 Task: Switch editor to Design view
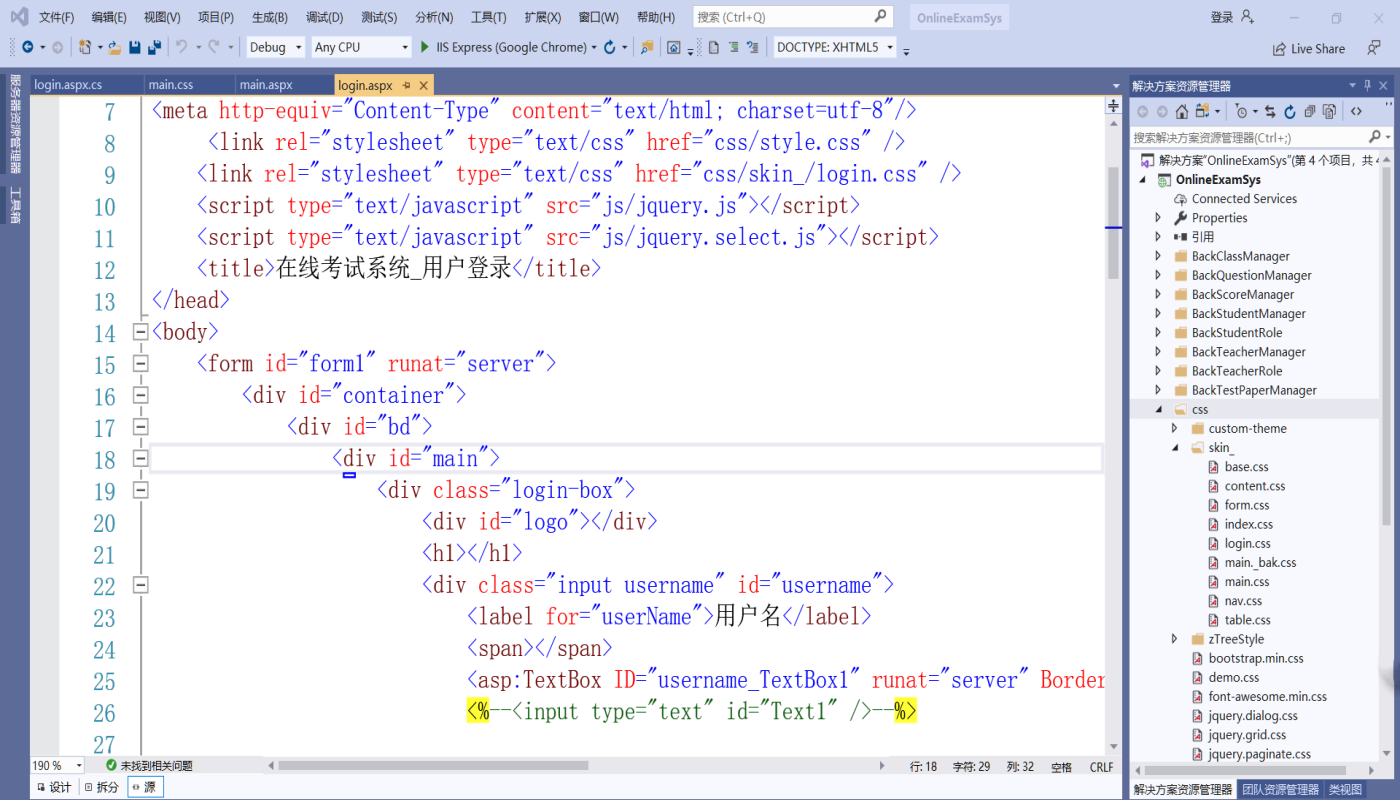pos(54,787)
